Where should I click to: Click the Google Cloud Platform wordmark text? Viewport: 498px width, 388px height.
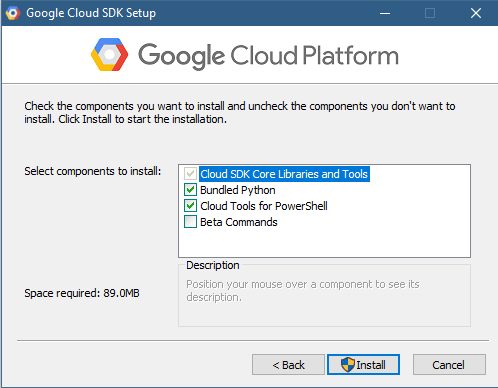point(268,56)
